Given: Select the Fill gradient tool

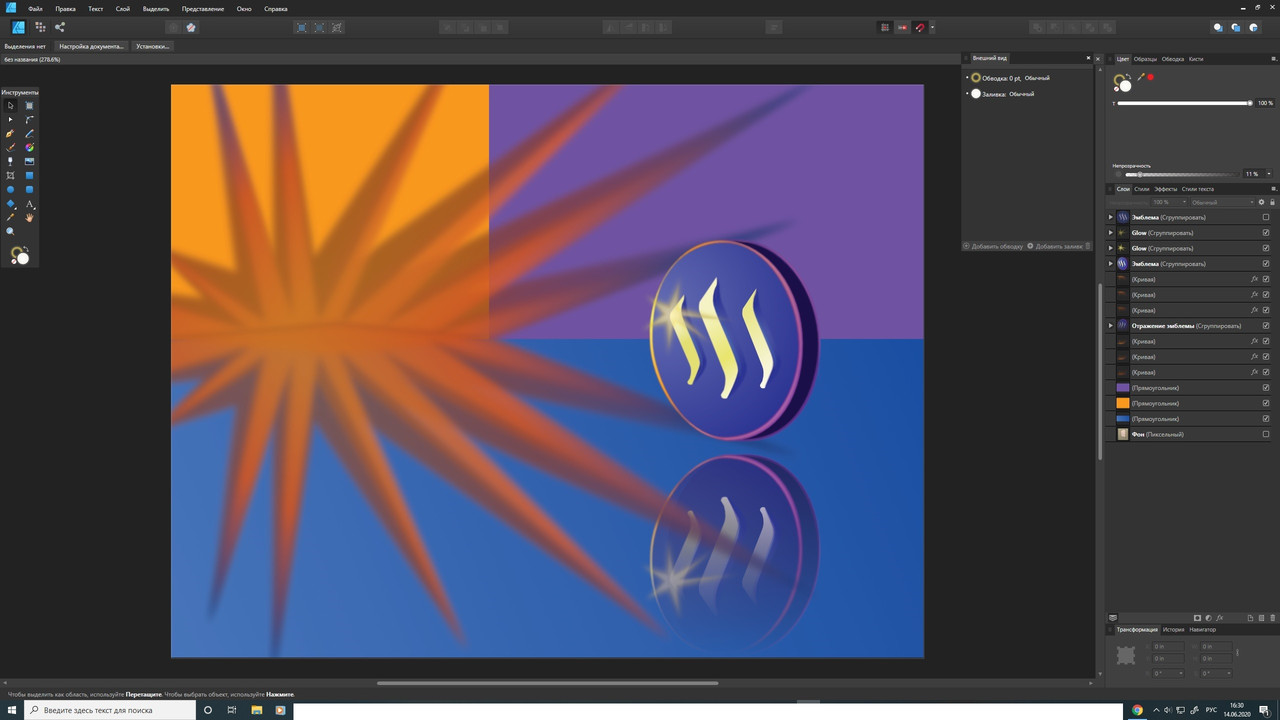Looking at the screenshot, I should [x=29, y=147].
